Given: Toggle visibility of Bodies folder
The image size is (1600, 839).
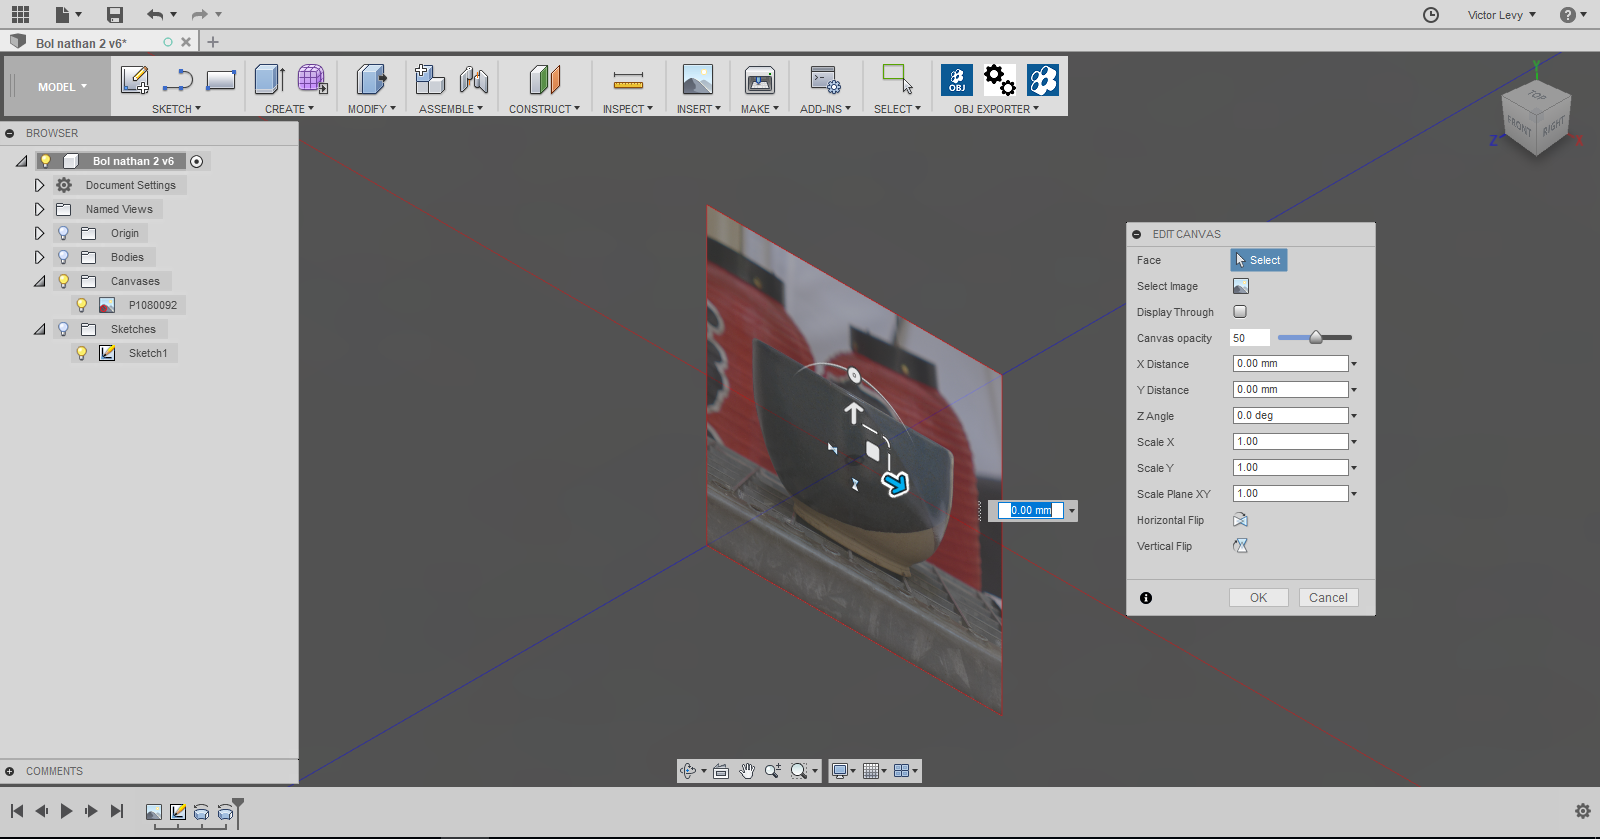Looking at the screenshot, I should pos(63,257).
